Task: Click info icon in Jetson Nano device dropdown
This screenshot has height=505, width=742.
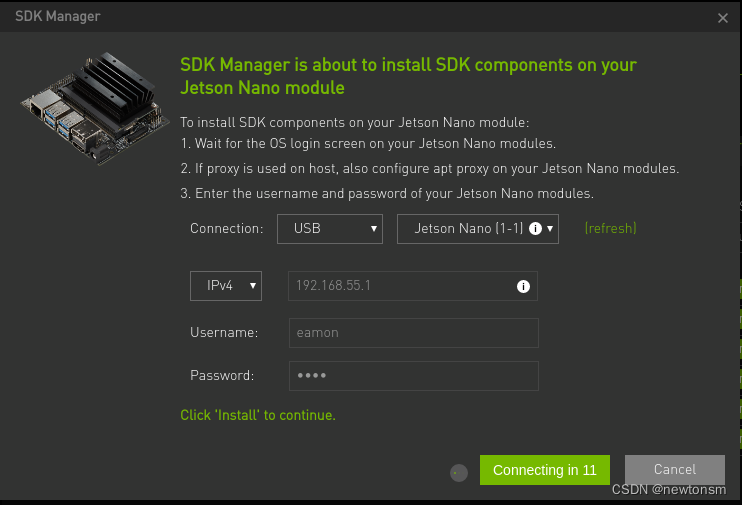Action: 535,229
